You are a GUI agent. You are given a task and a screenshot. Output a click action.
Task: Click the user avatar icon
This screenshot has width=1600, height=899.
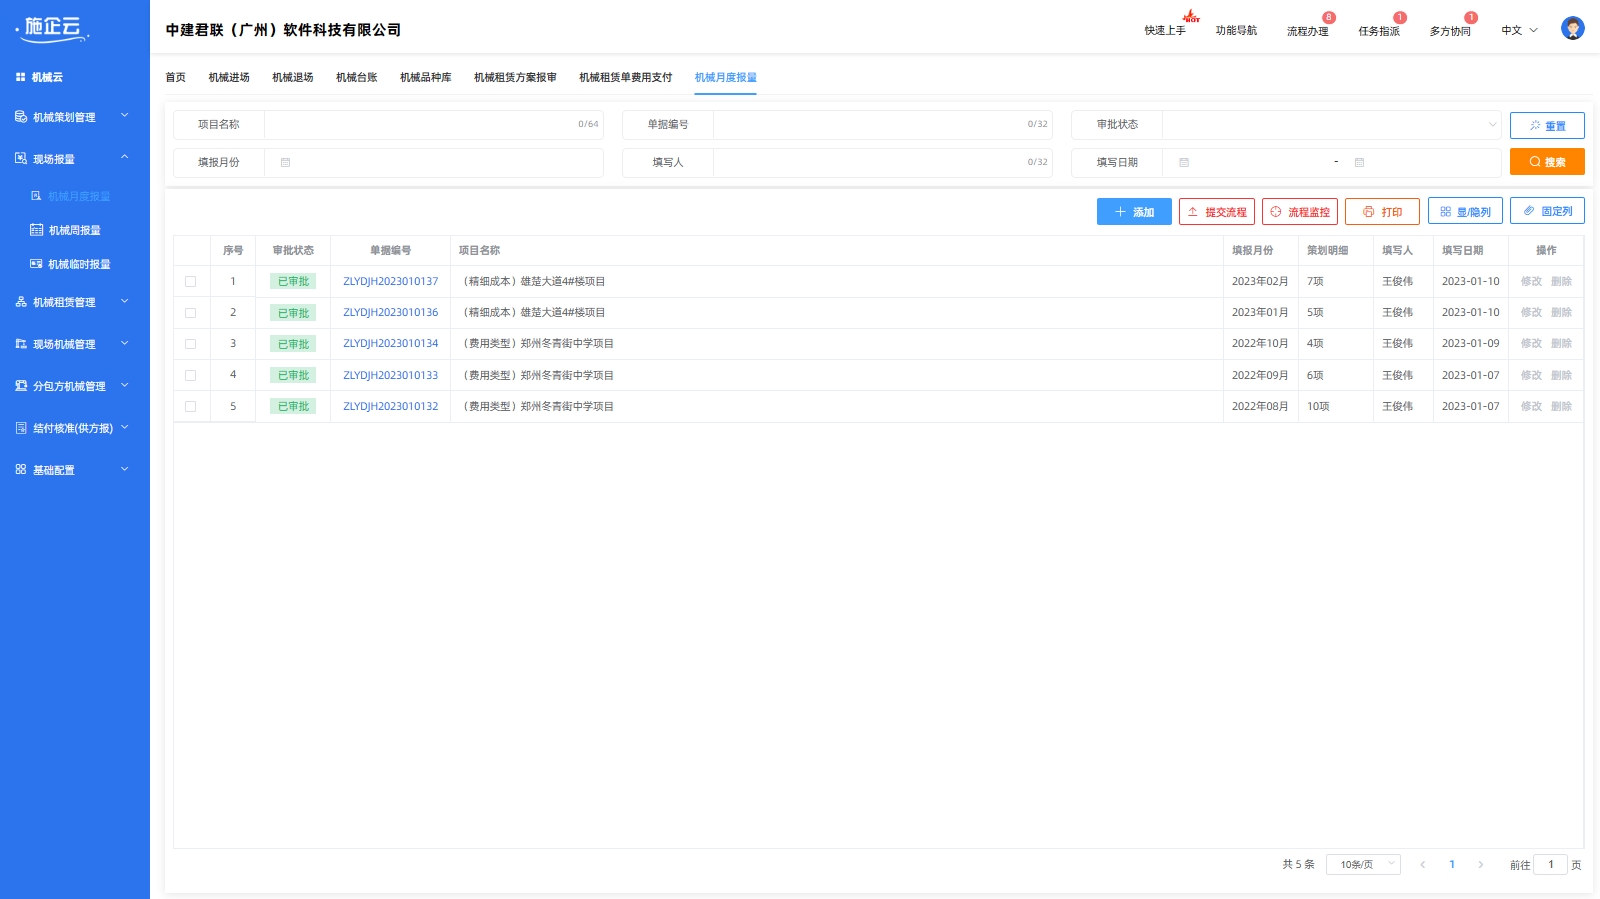click(1572, 29)
